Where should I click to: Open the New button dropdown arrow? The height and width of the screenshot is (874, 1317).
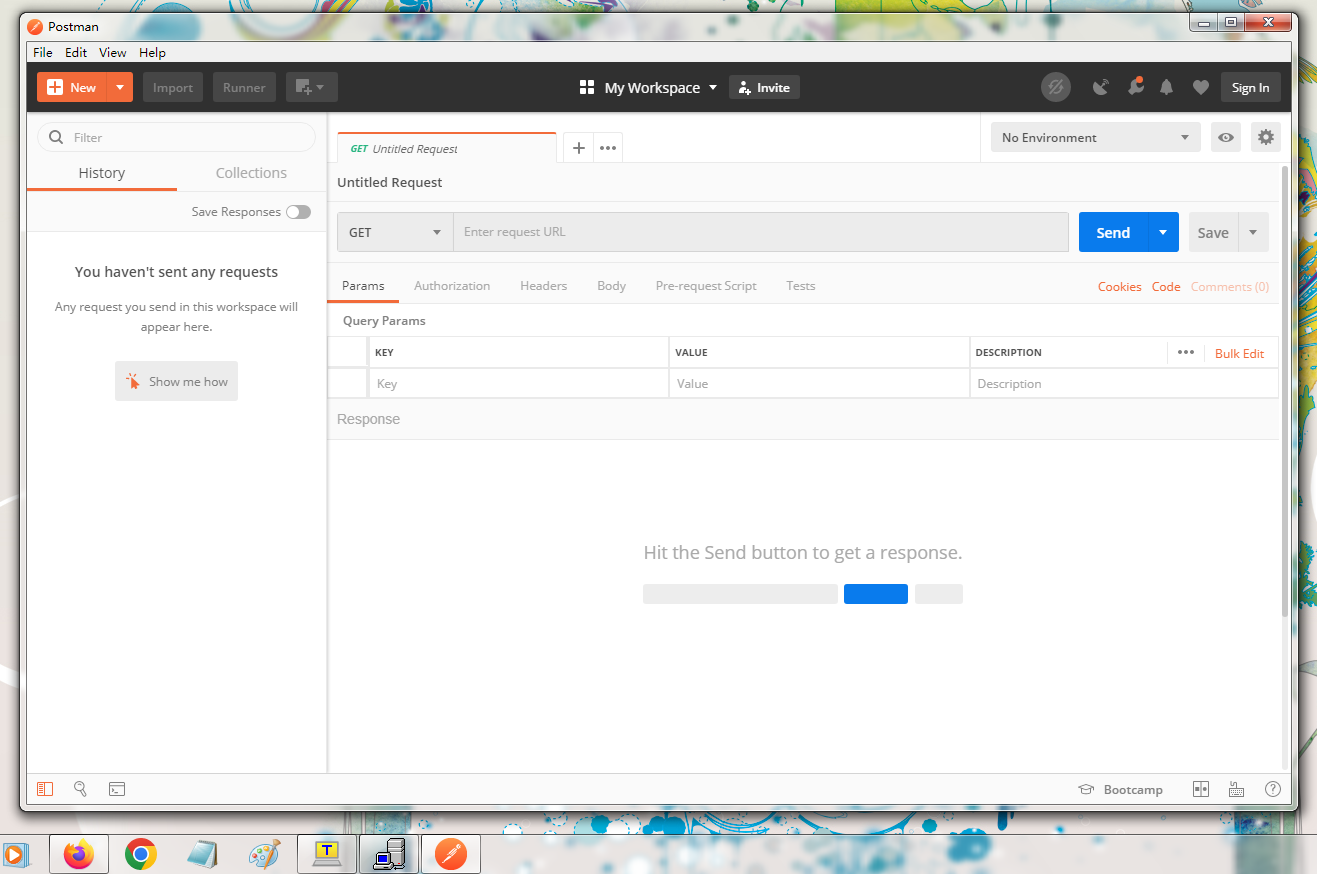(120, 88)
